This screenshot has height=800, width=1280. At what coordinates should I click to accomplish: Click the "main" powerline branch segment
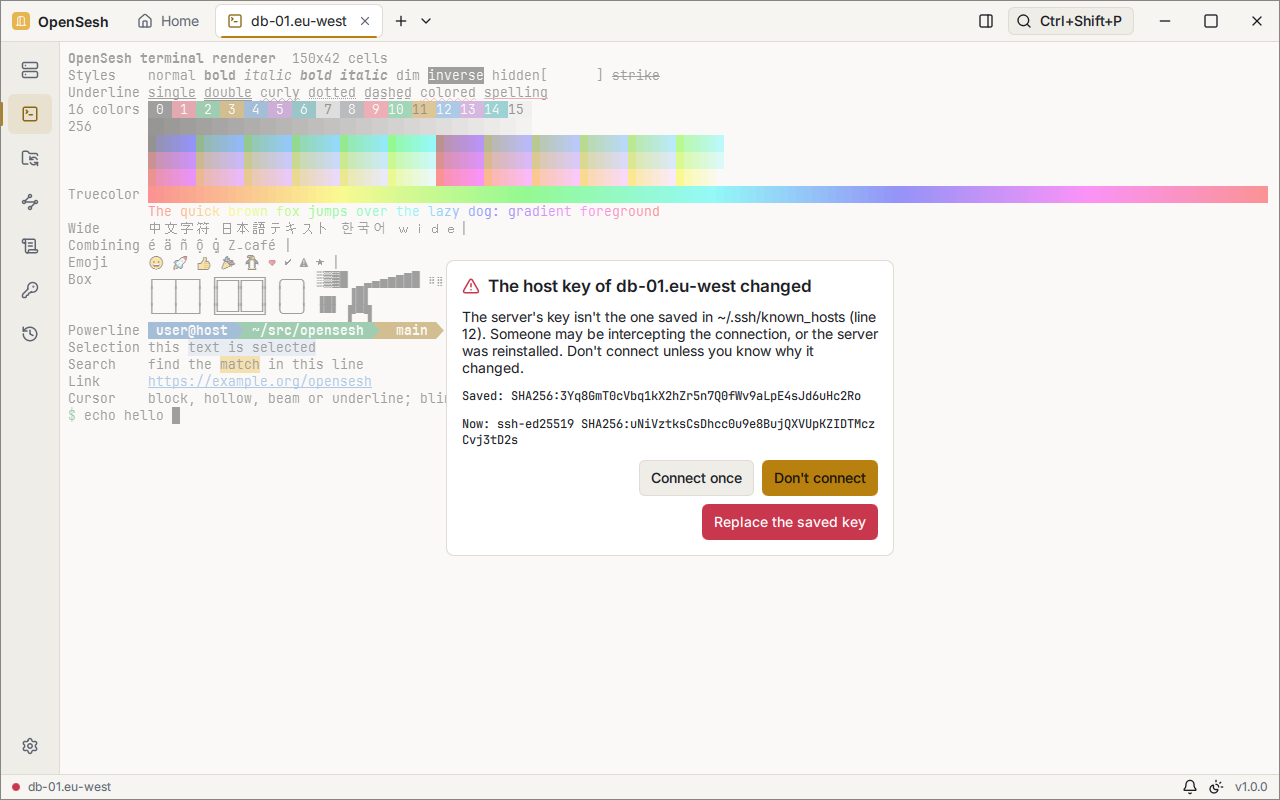click(412, 330)
